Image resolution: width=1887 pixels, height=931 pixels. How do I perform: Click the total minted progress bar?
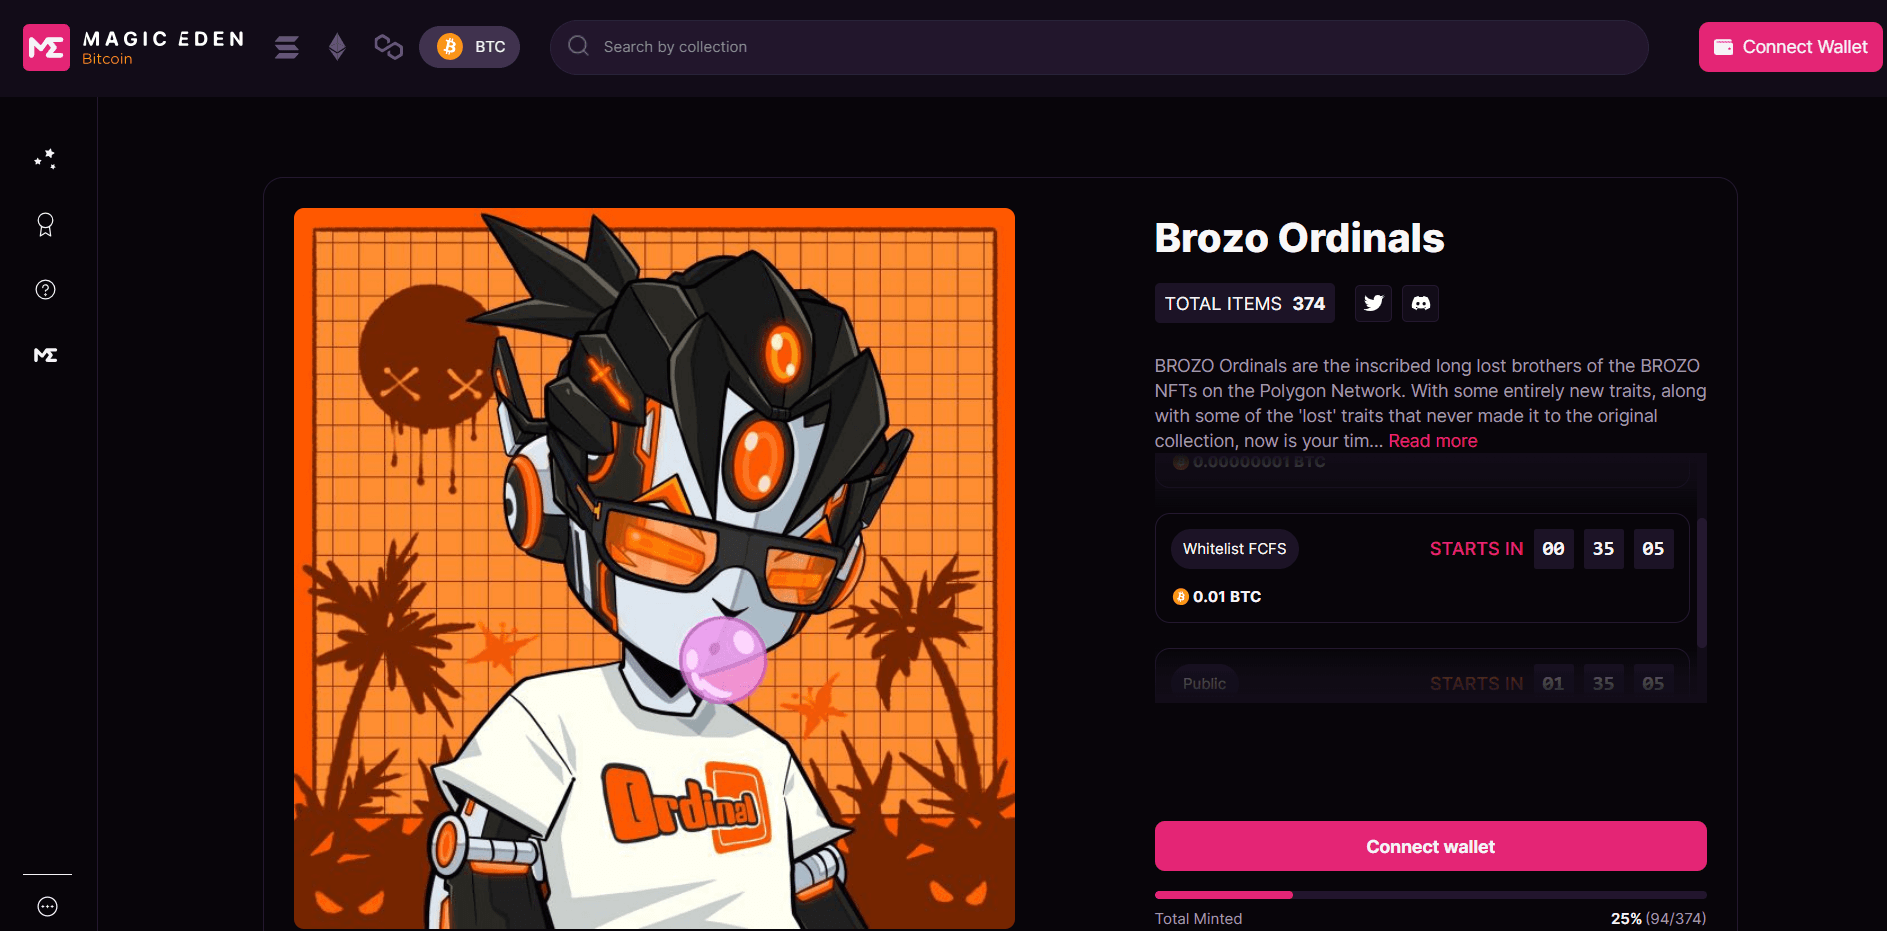[1431, 895]
